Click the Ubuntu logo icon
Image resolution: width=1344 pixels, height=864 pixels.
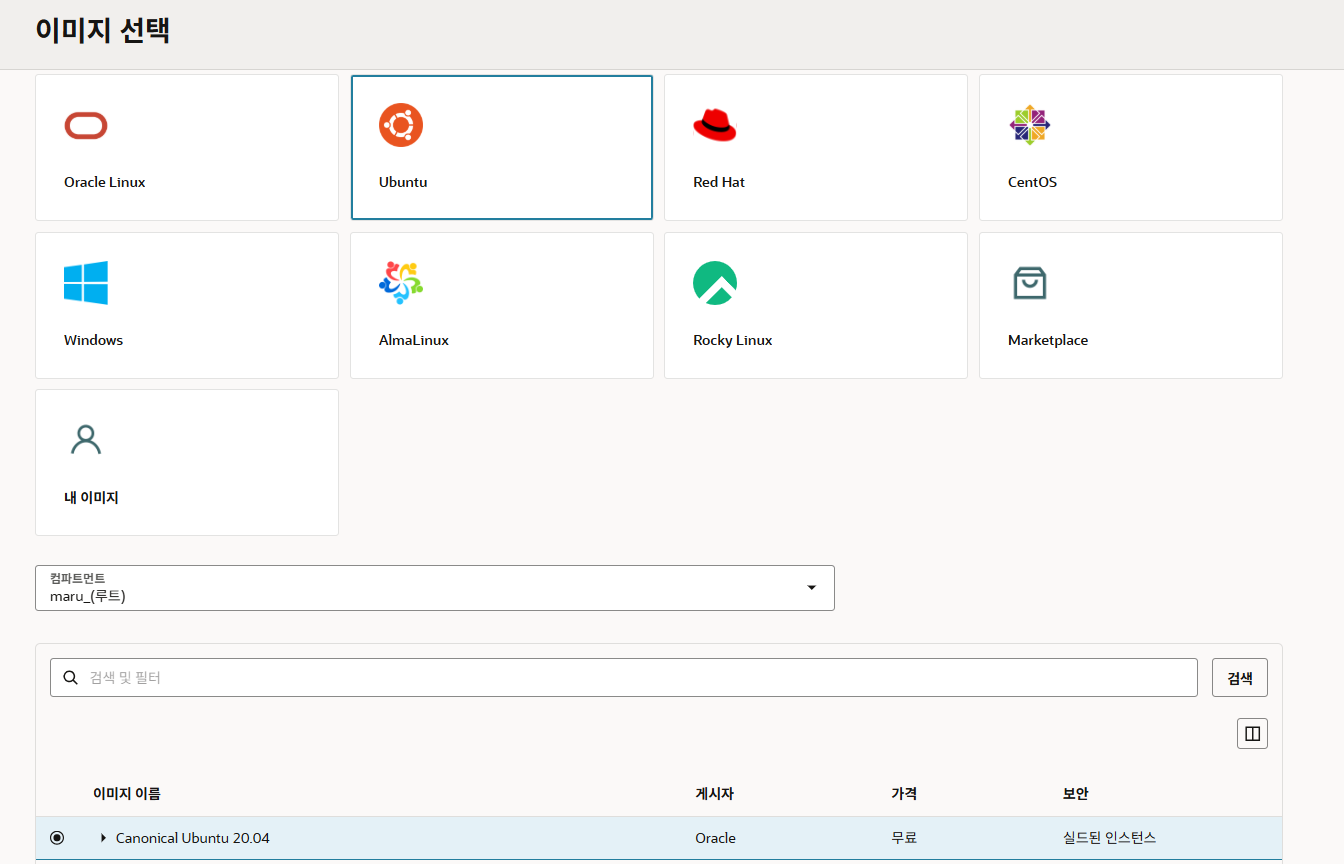(401, 125)
